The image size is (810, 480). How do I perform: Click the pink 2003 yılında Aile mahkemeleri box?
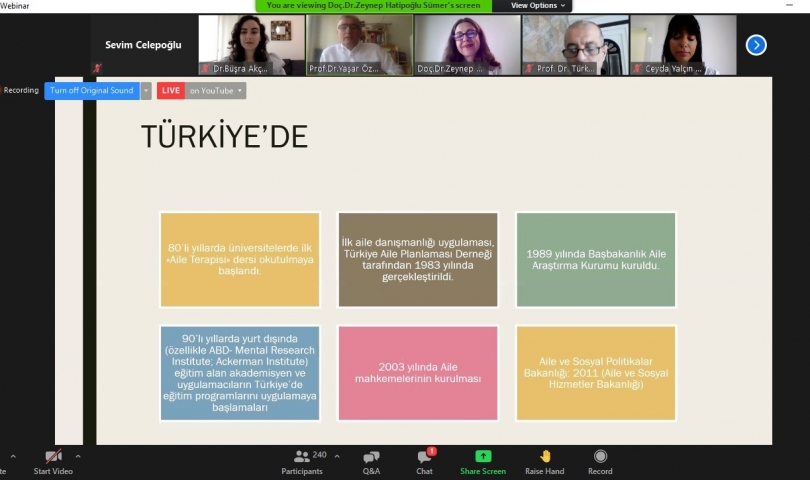[418, 373]
